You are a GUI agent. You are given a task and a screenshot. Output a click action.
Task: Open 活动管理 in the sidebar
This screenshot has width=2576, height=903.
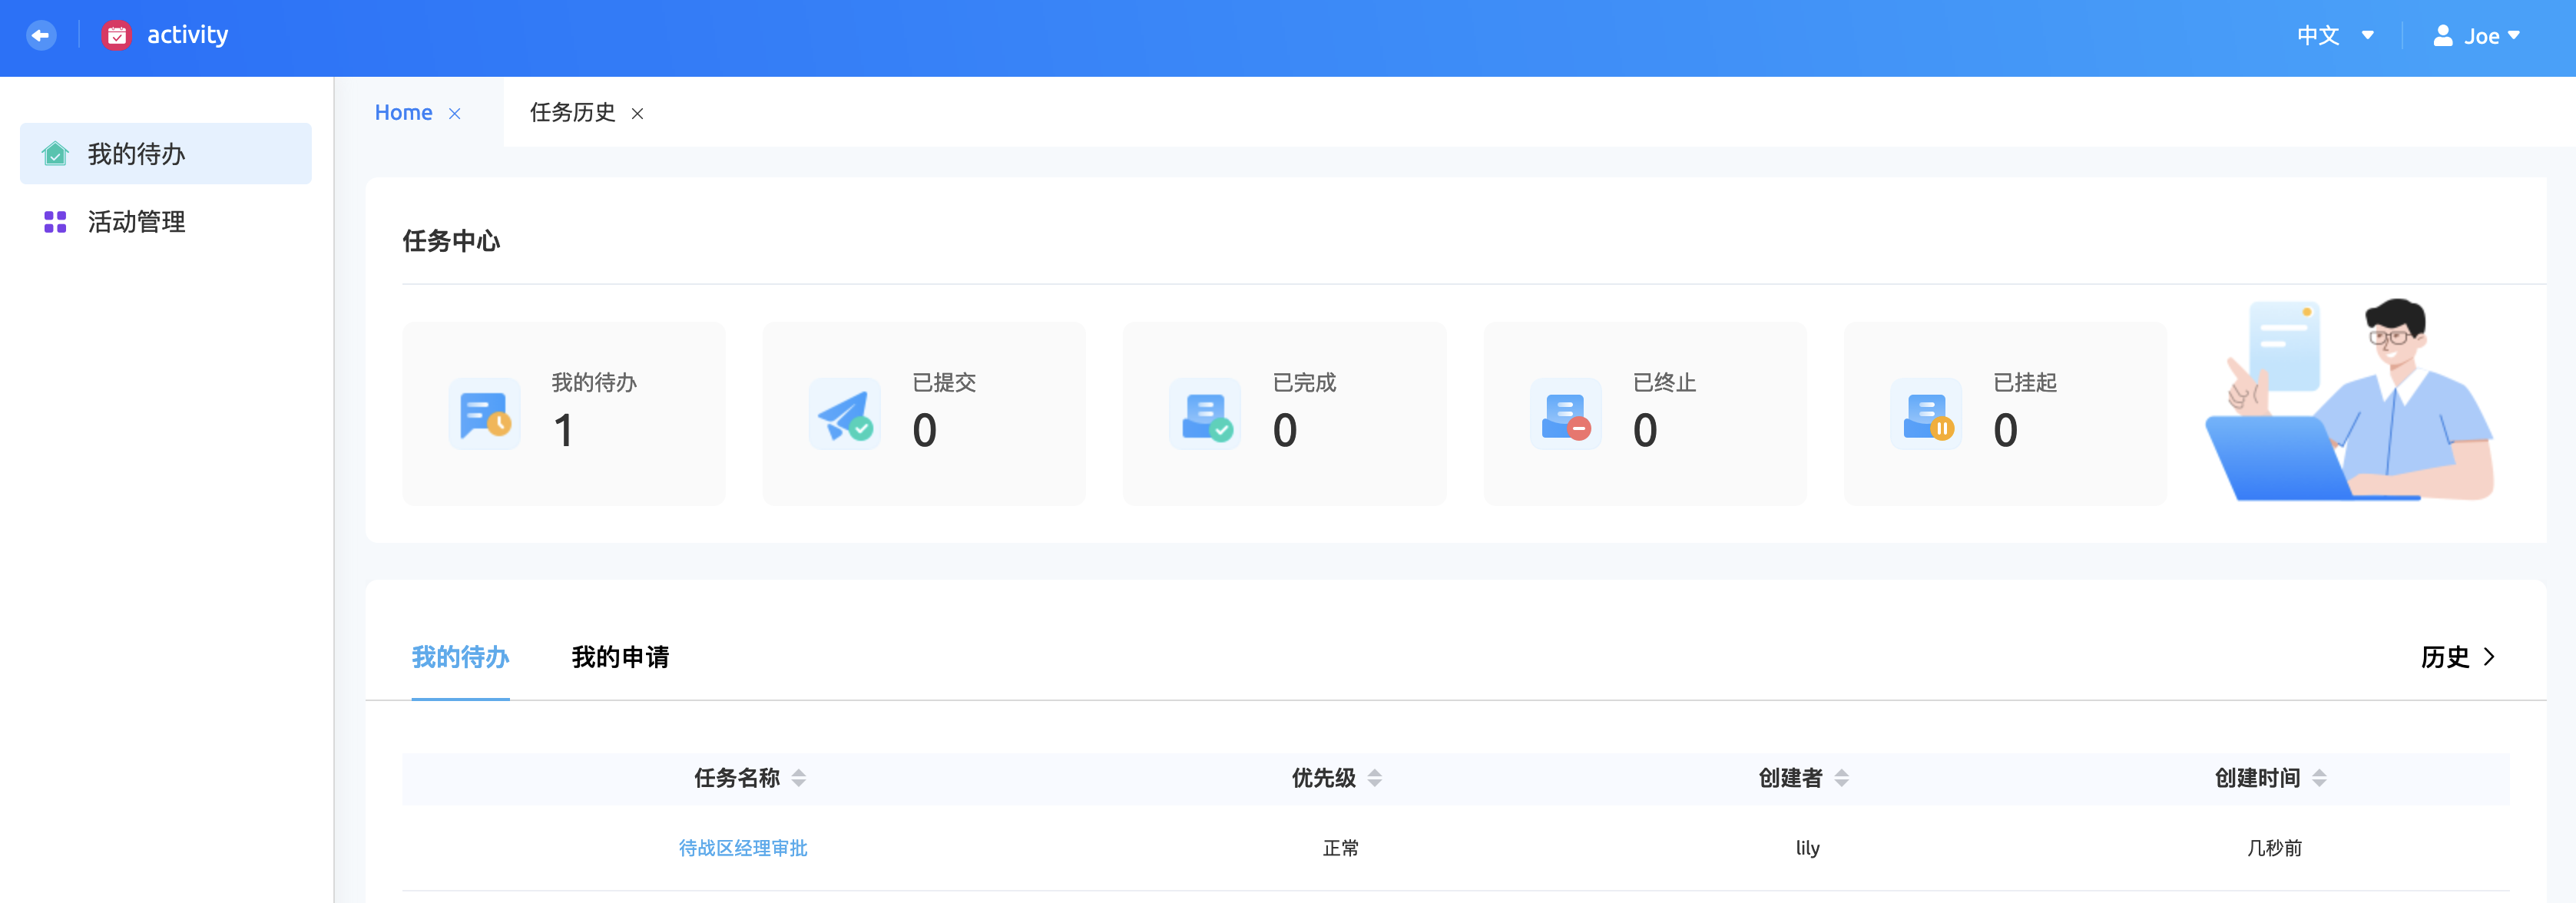tap(136, 222)
